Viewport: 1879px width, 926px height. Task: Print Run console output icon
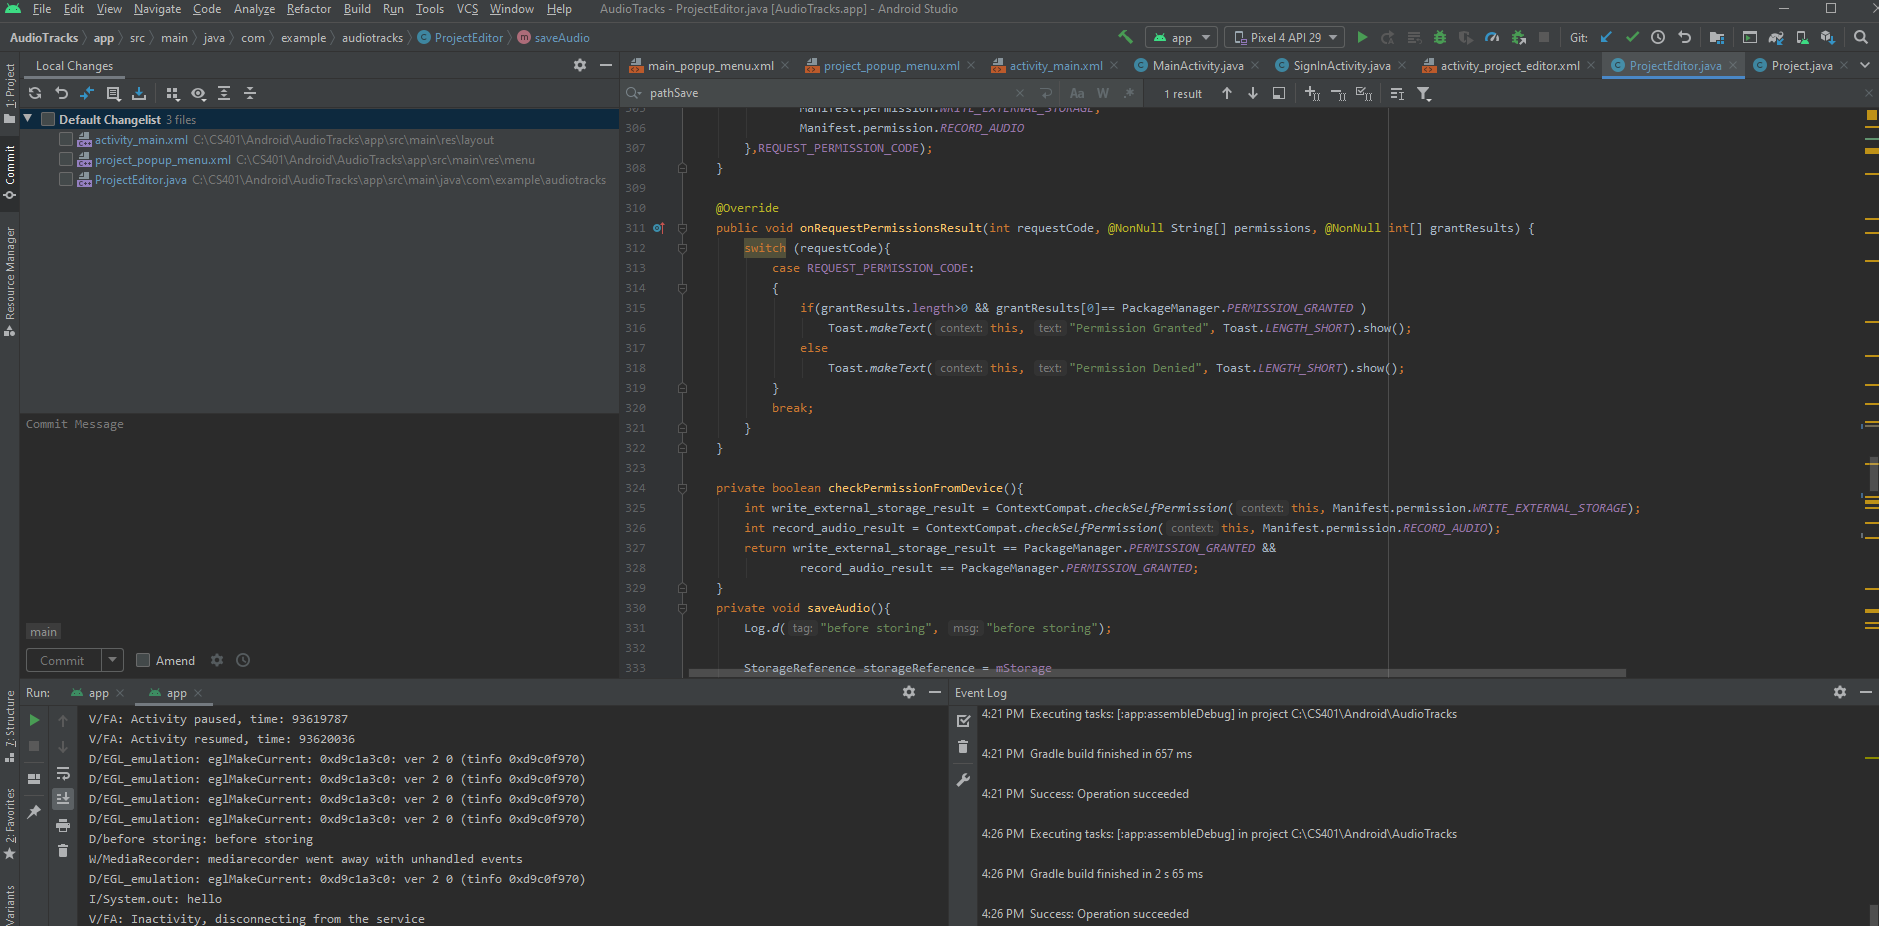coord(63,825)
